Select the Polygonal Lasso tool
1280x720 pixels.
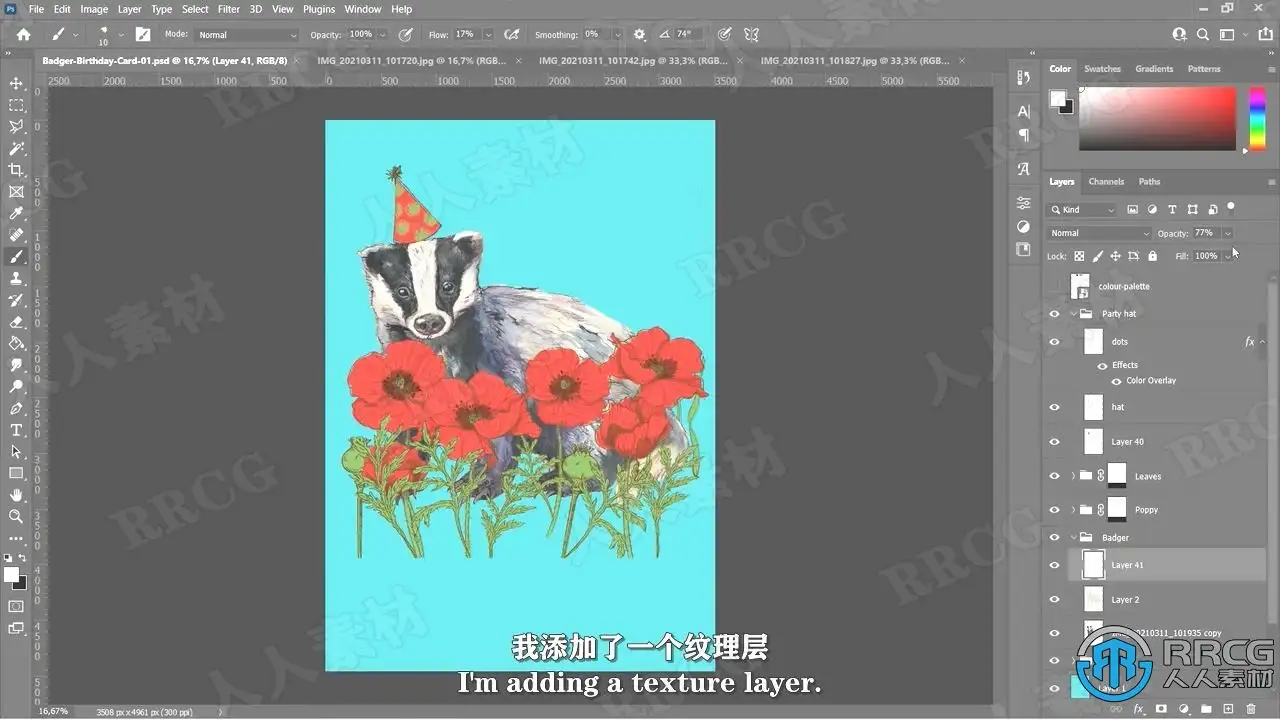pos(16,127)
